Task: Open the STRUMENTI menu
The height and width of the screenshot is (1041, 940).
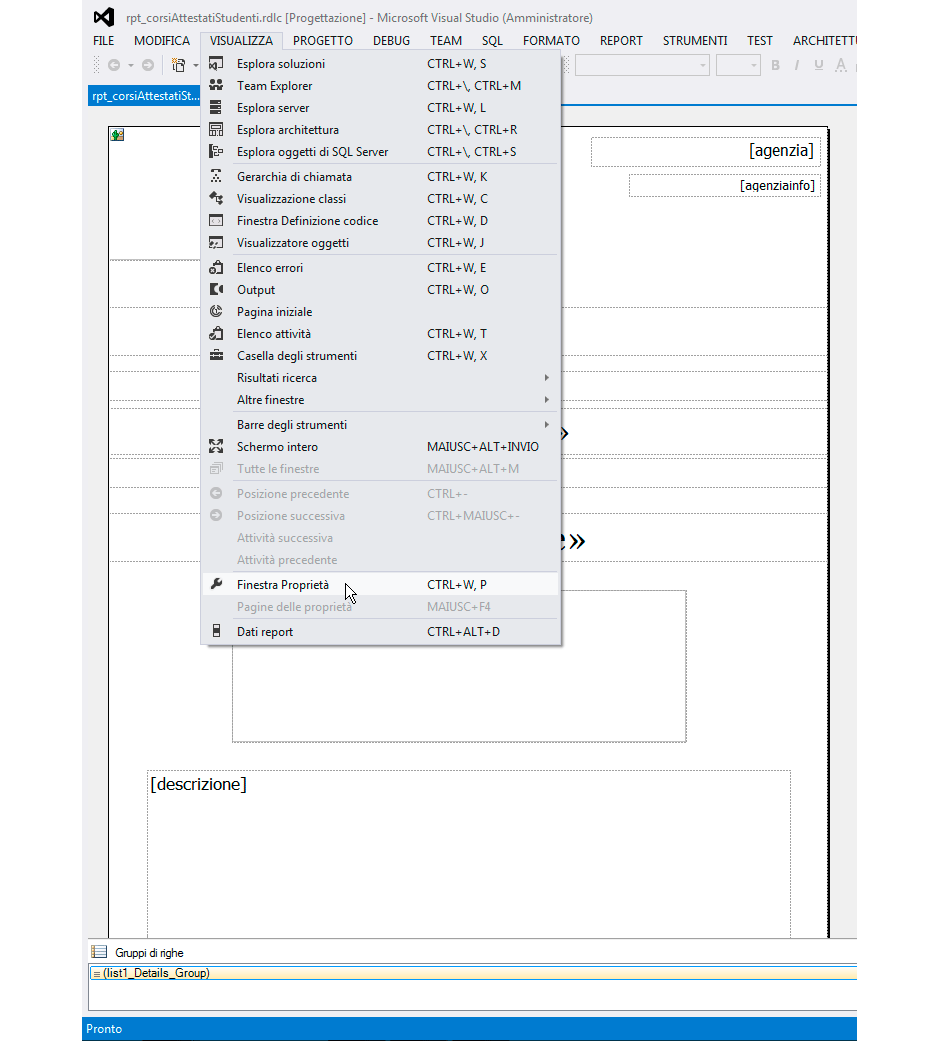Action: click(695, 40)
